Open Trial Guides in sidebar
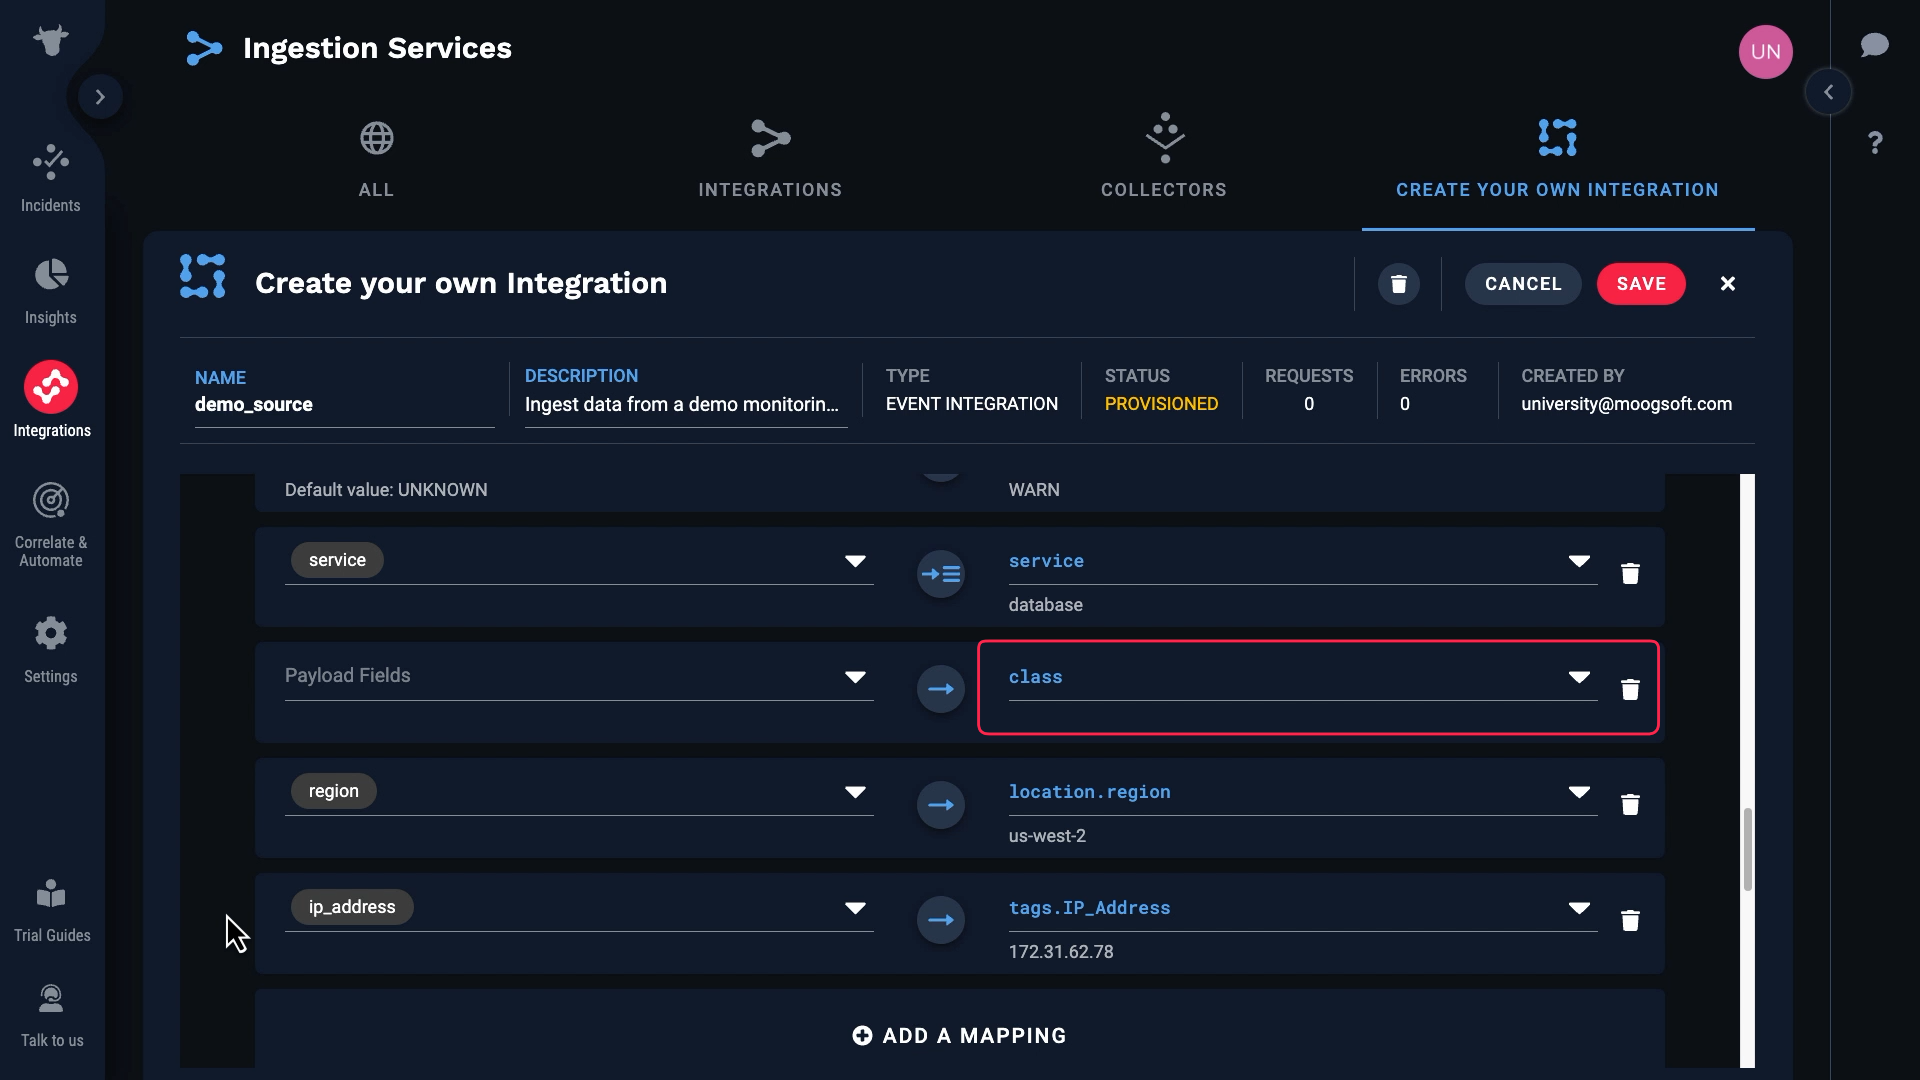 [x=51, y=894]
